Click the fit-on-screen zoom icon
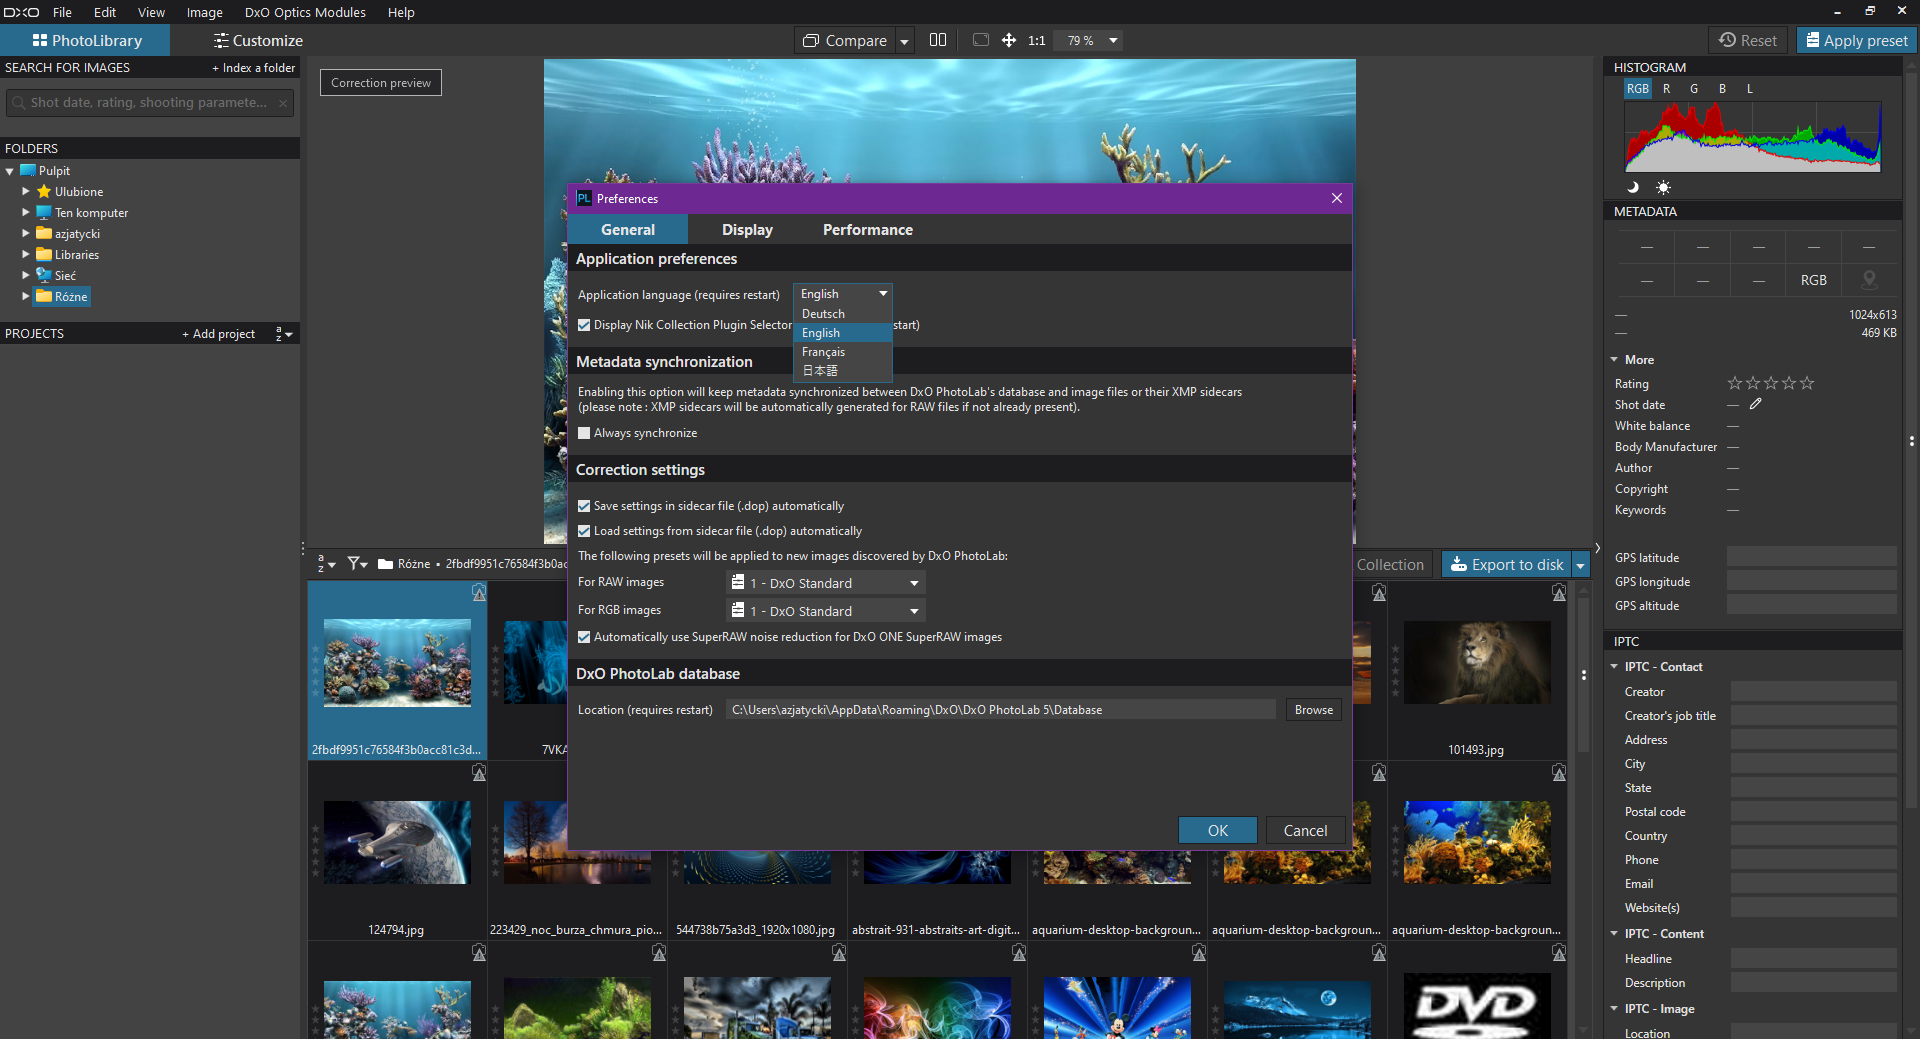 [x=981, y=40]
